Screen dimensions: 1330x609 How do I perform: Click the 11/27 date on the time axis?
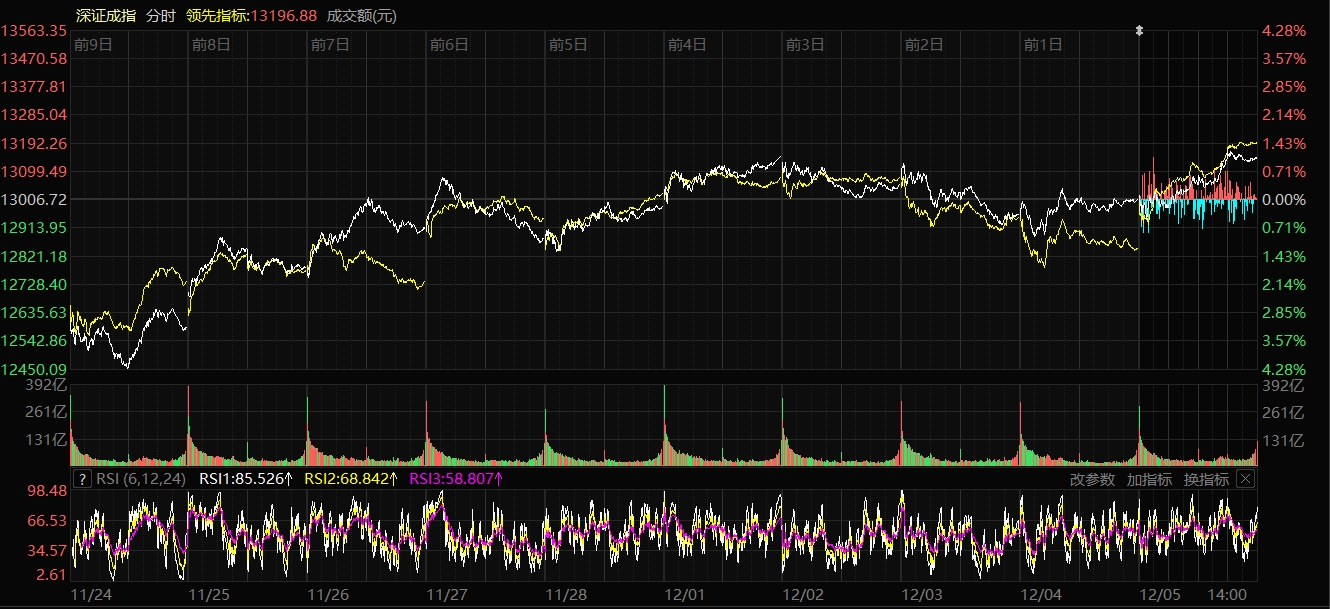coord(447,593)
